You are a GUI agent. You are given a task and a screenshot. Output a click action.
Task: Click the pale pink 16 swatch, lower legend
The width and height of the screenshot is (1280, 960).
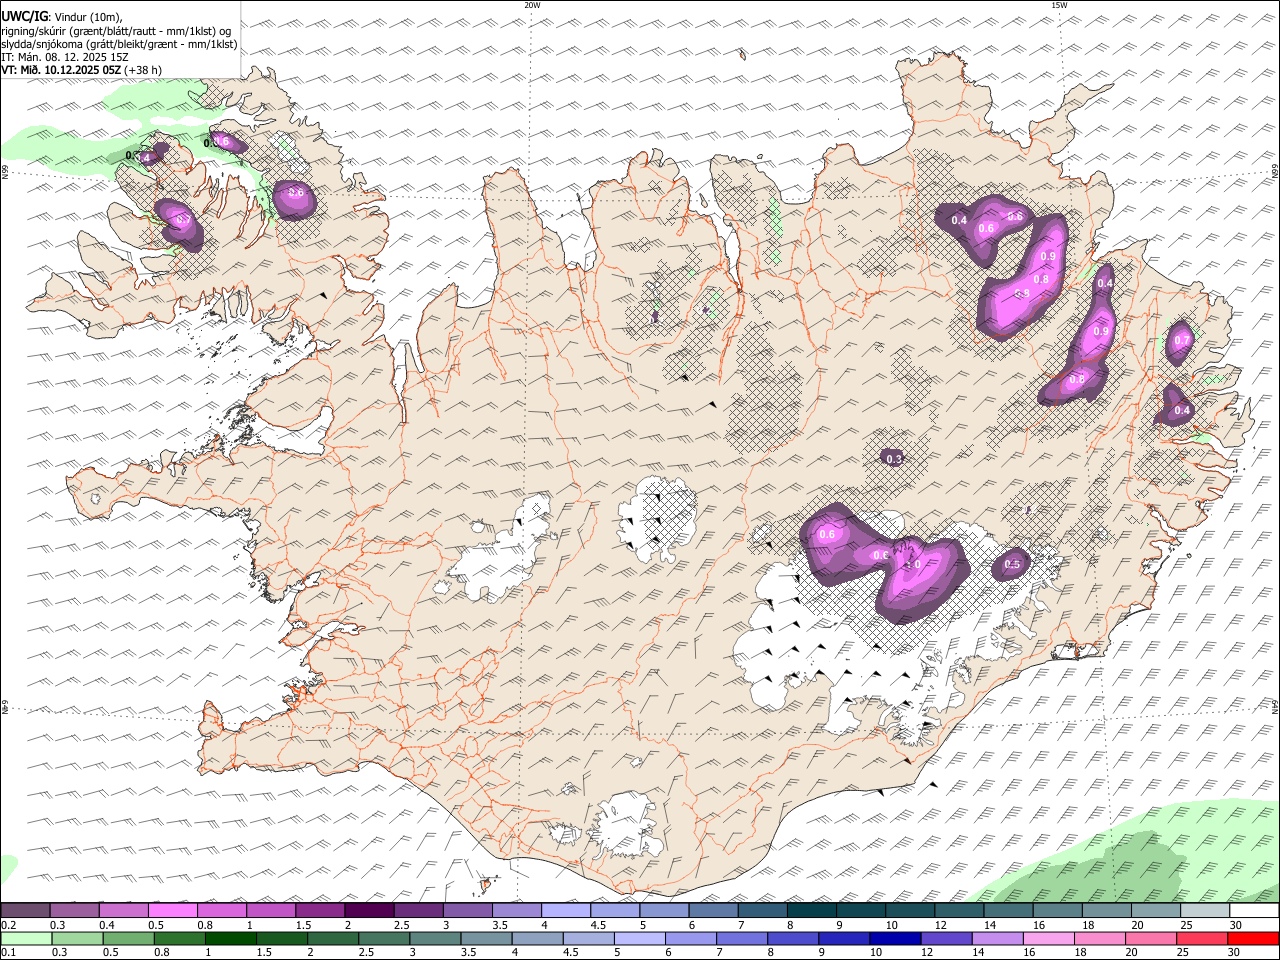pyautogui.click(x=1049, y=939)
